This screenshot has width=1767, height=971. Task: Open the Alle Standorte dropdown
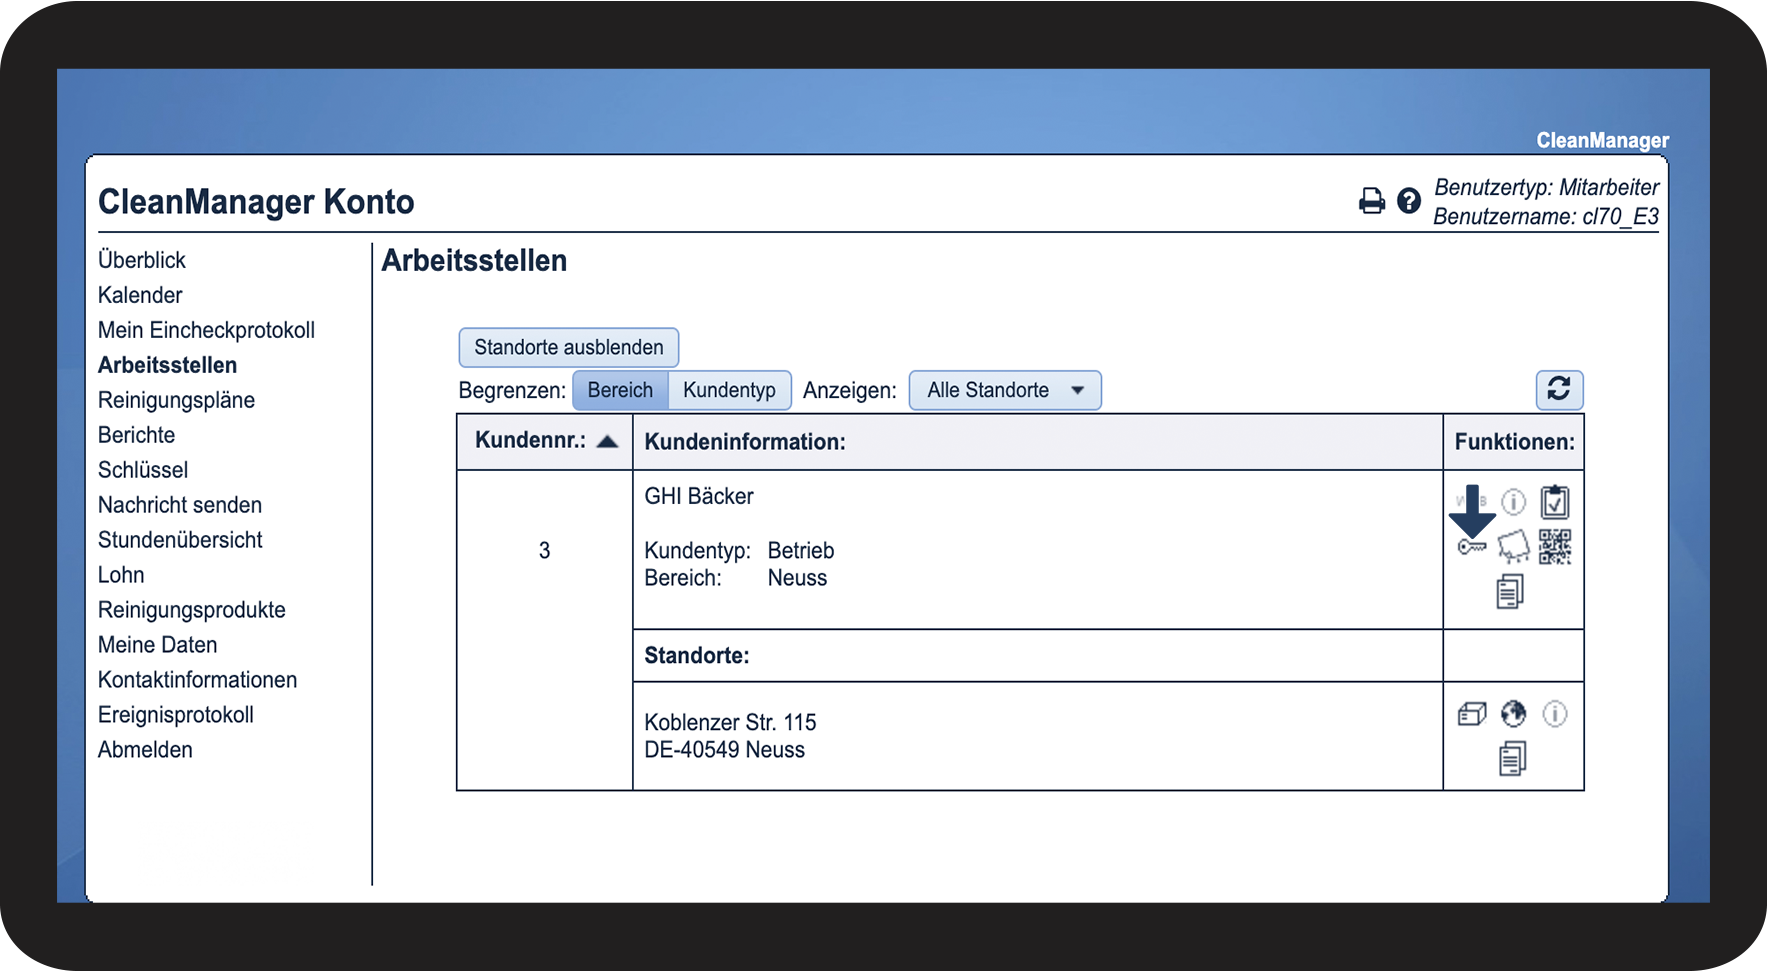(x=1005, y=390)
